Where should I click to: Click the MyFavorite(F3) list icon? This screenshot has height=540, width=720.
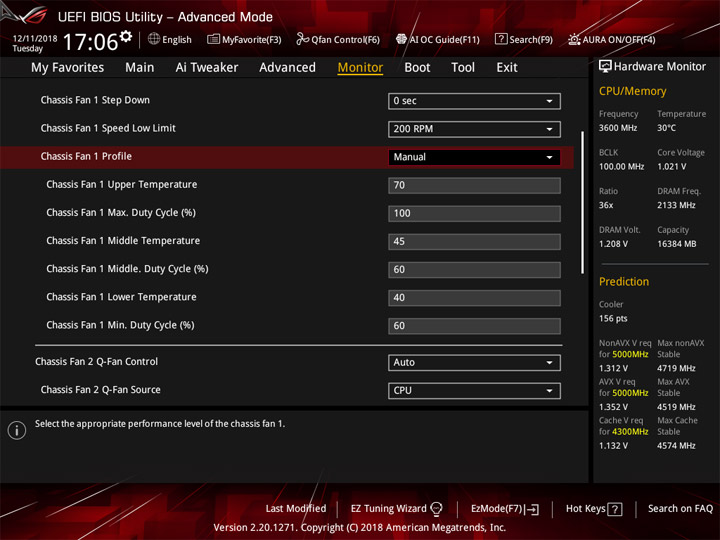(213, 39)
